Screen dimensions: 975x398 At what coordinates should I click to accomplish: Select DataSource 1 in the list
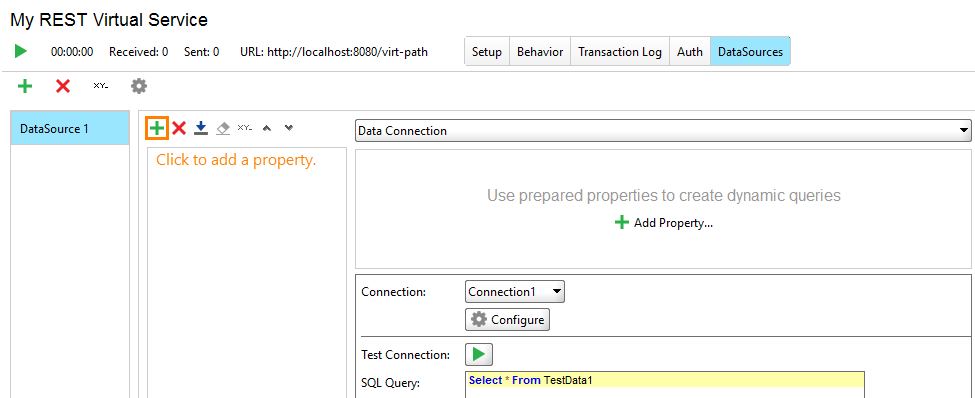pos(70,129)
